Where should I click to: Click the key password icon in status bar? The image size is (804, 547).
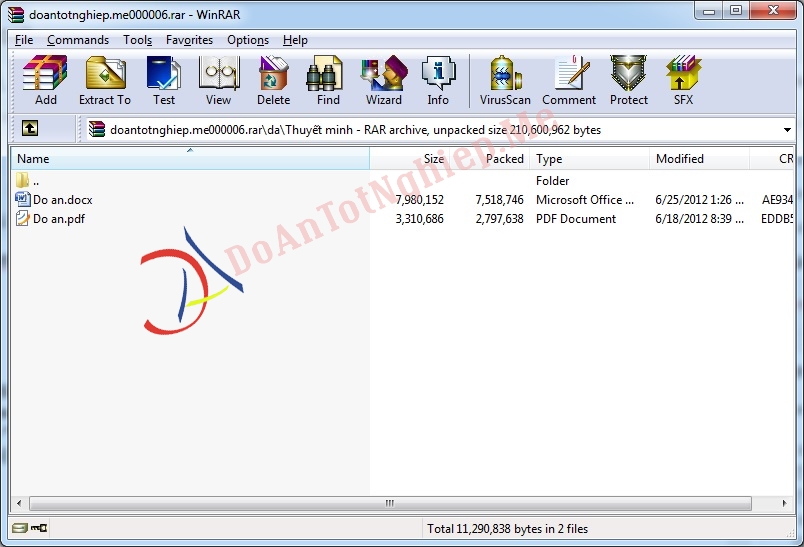point(39,528)
